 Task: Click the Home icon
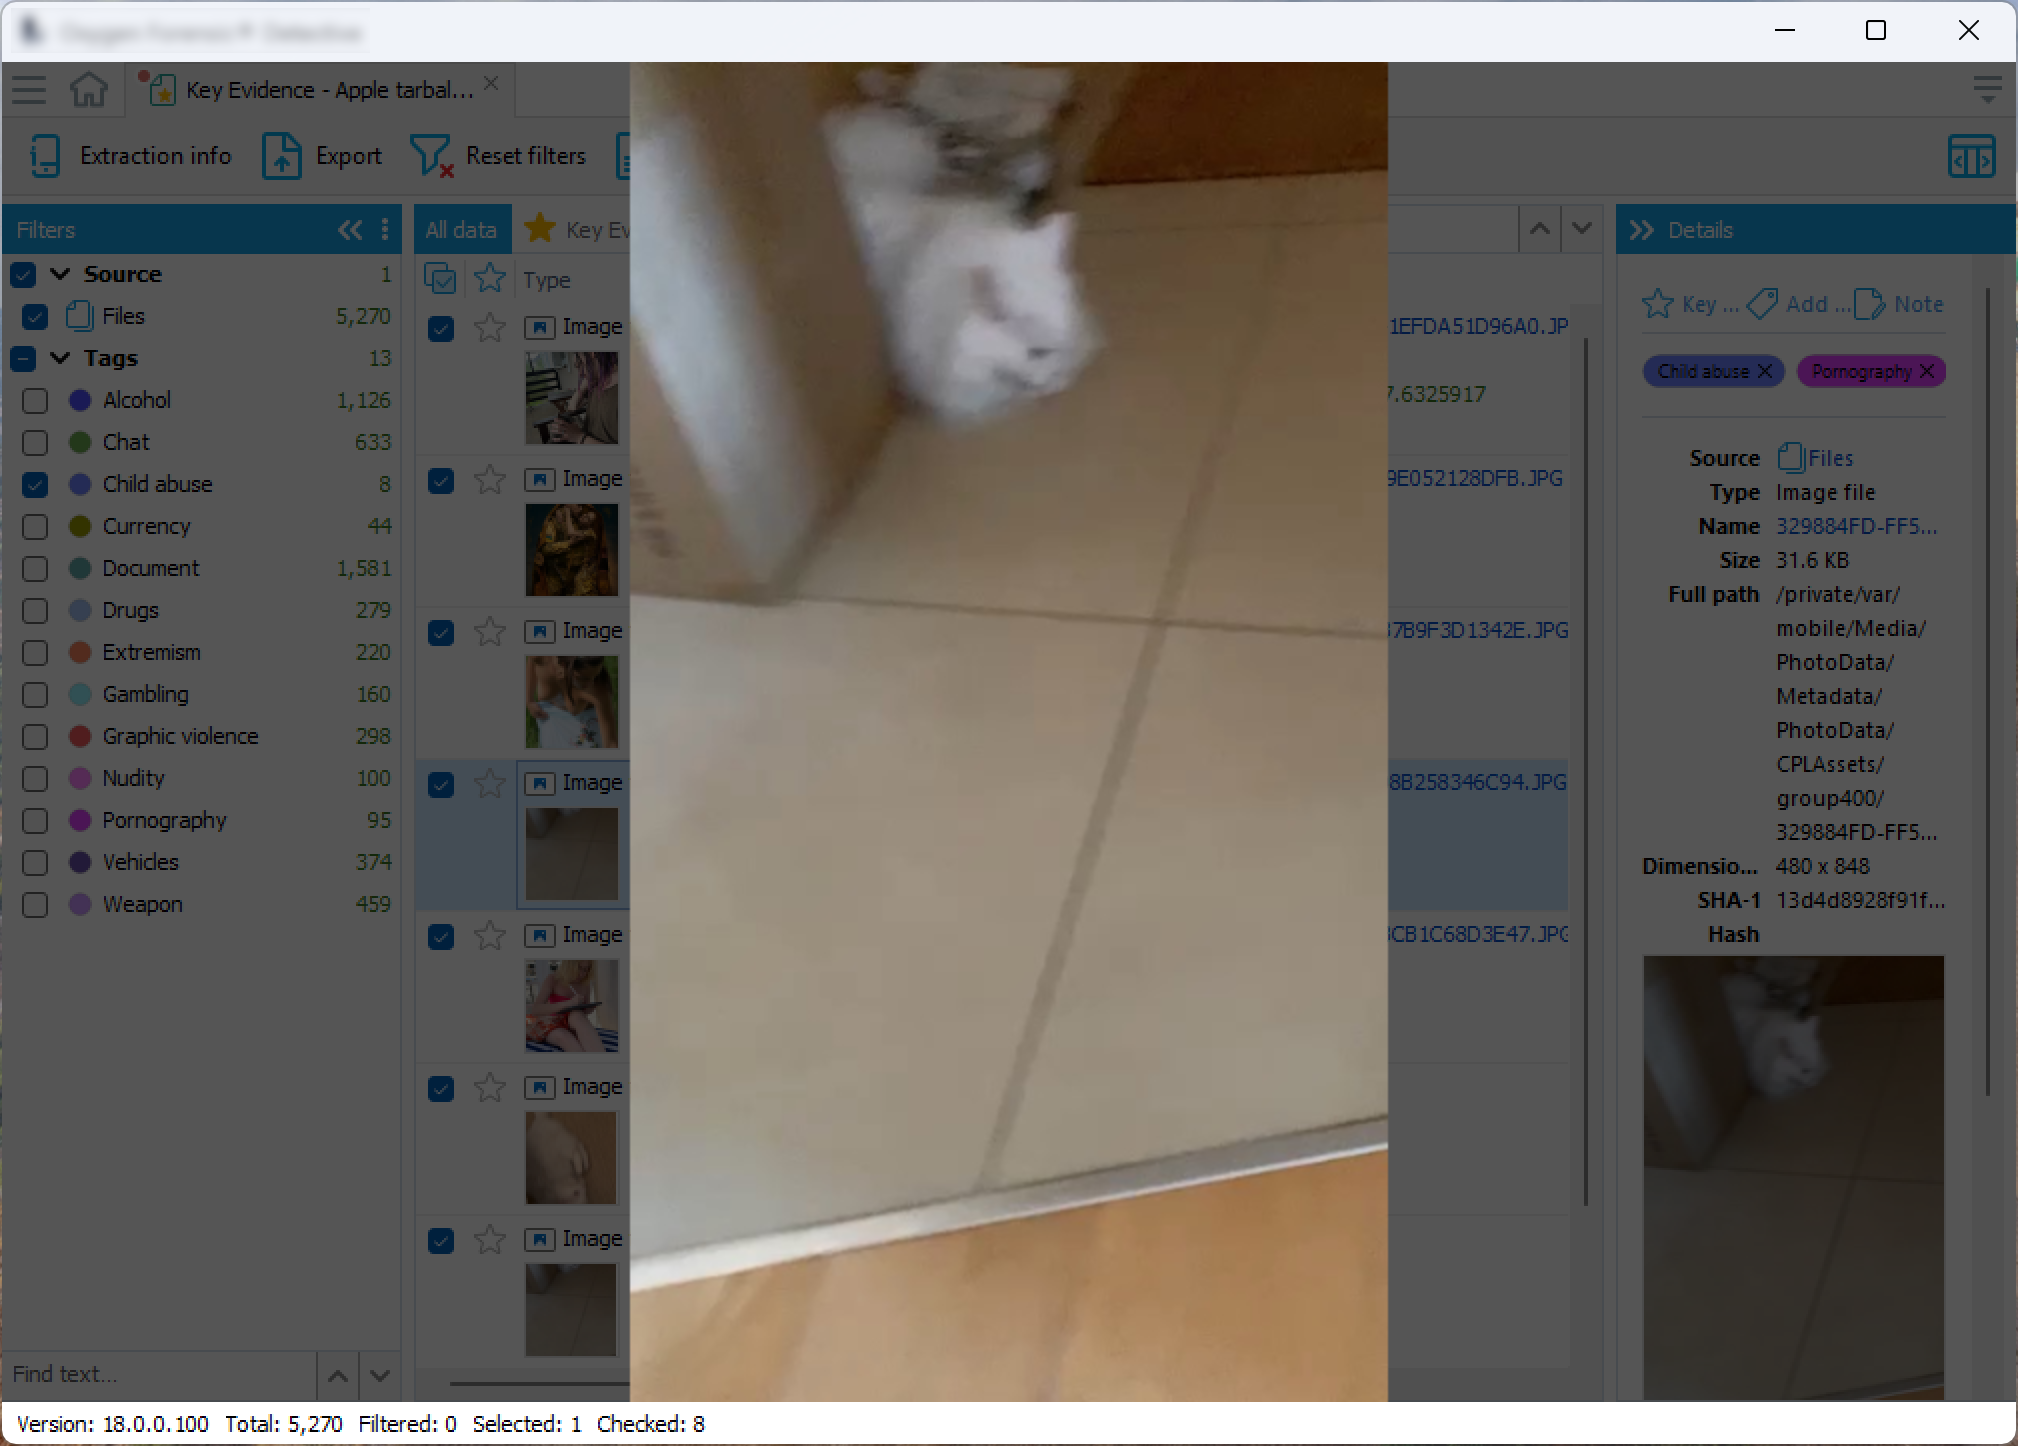point(89,90)
